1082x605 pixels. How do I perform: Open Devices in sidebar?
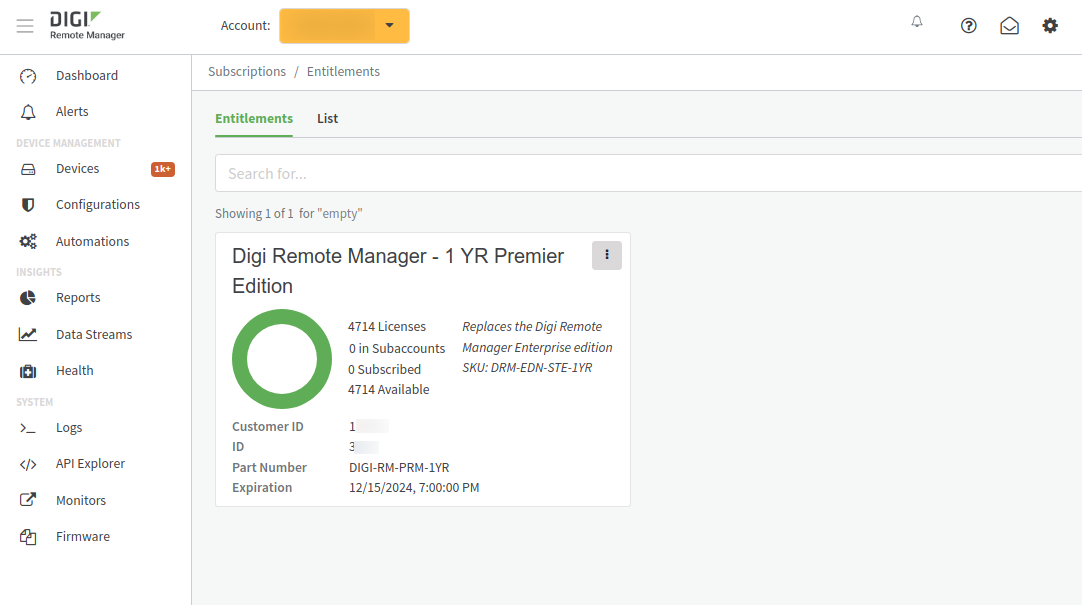click(77, 168)
